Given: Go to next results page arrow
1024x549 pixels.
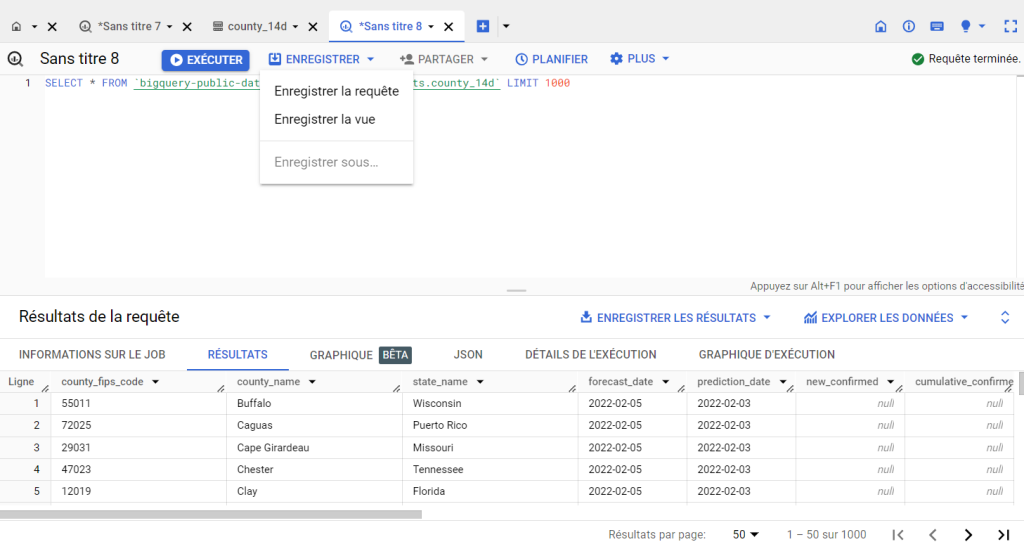Looking at the screenshot, I should (x=967, y=535).
